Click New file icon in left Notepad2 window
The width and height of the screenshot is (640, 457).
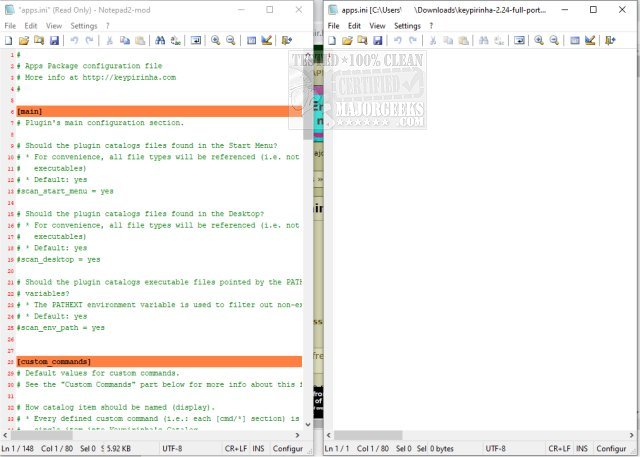[x=9, y=40]
